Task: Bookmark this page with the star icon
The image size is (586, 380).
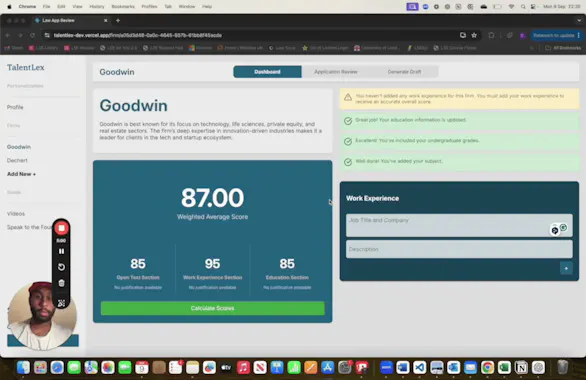Action: (x=474, y=35)
